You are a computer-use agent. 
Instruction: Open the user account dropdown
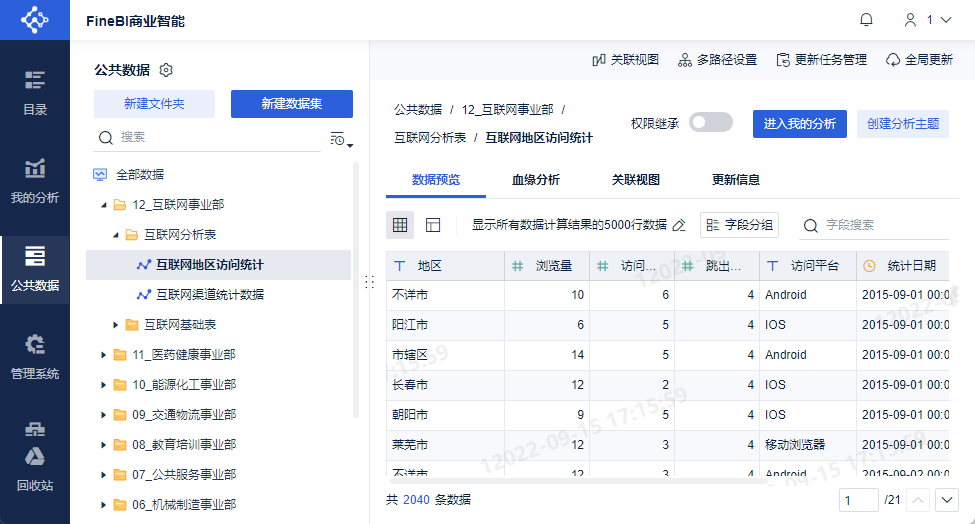coord(928,20)
